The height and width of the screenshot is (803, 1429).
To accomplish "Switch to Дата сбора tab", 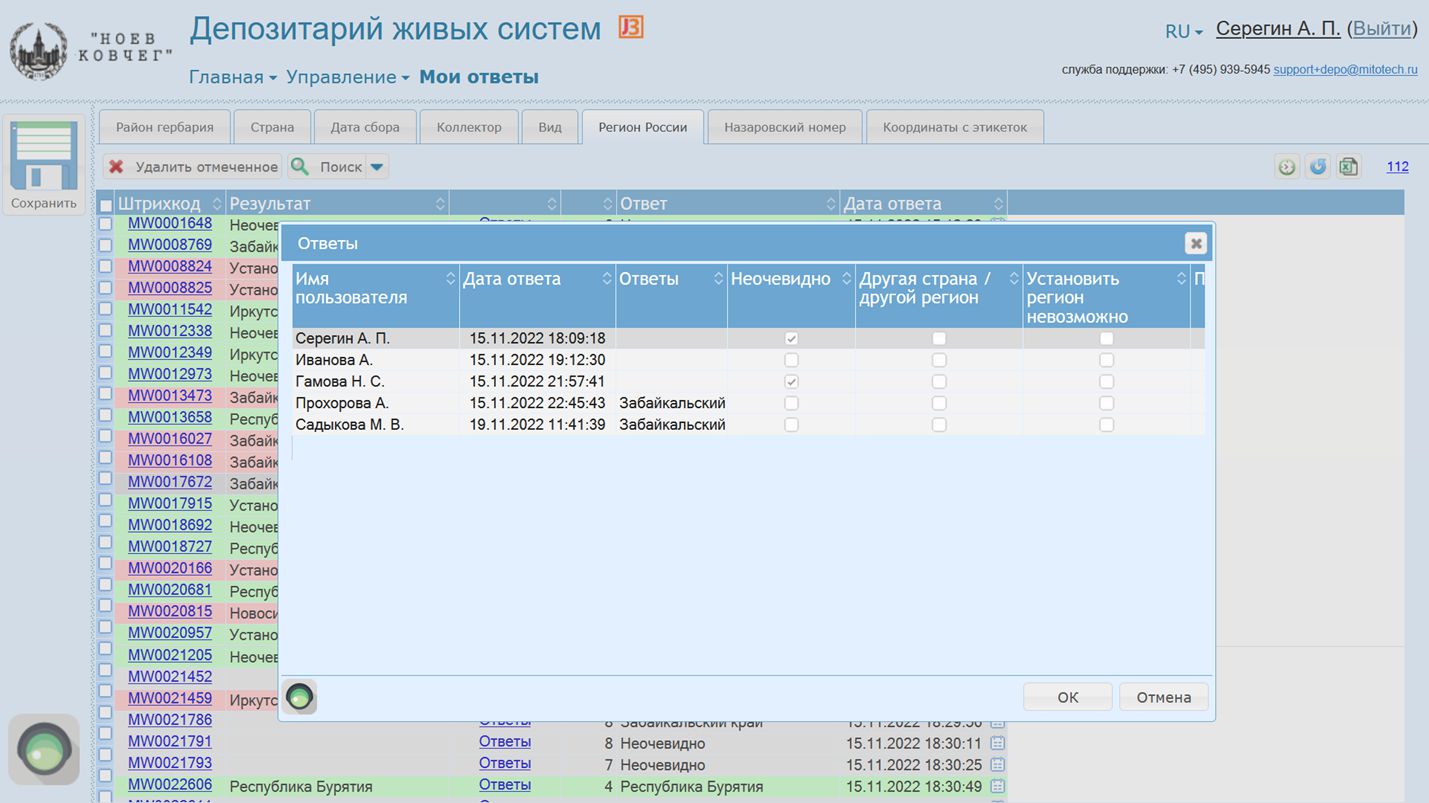I will click(365, 127).
